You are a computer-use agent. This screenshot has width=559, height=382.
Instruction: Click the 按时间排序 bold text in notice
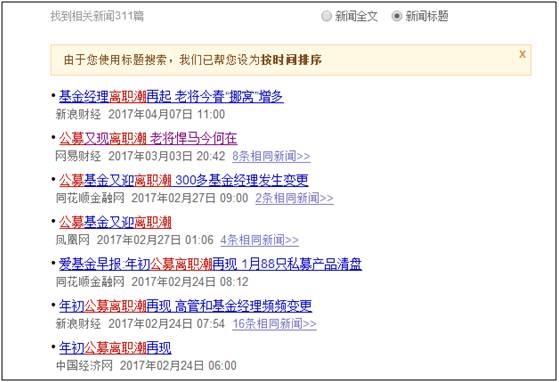click(x=291, y=60)
